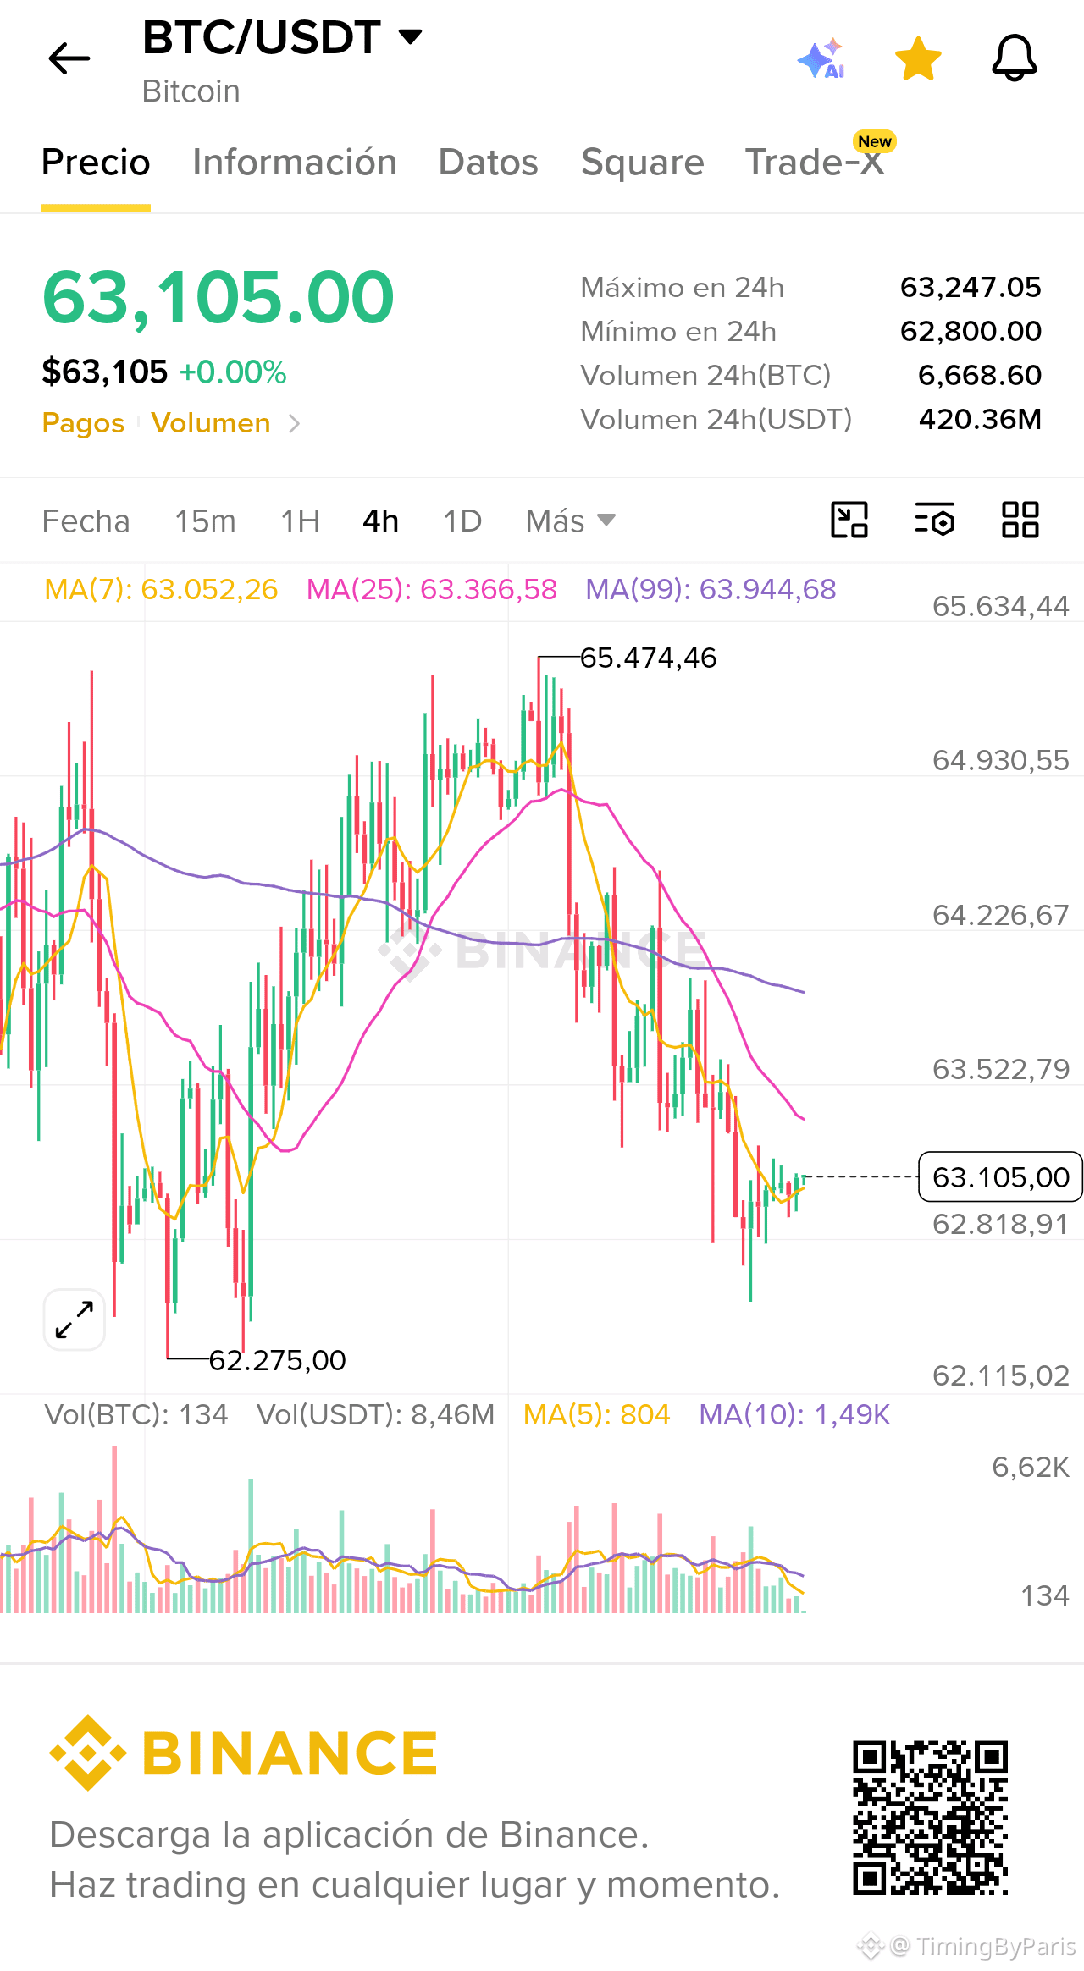The width and height of the screenshot is (1084, 1971).
Task: Select the MA(99): 63.944,68 indicator label
Action: click(711, 589)
